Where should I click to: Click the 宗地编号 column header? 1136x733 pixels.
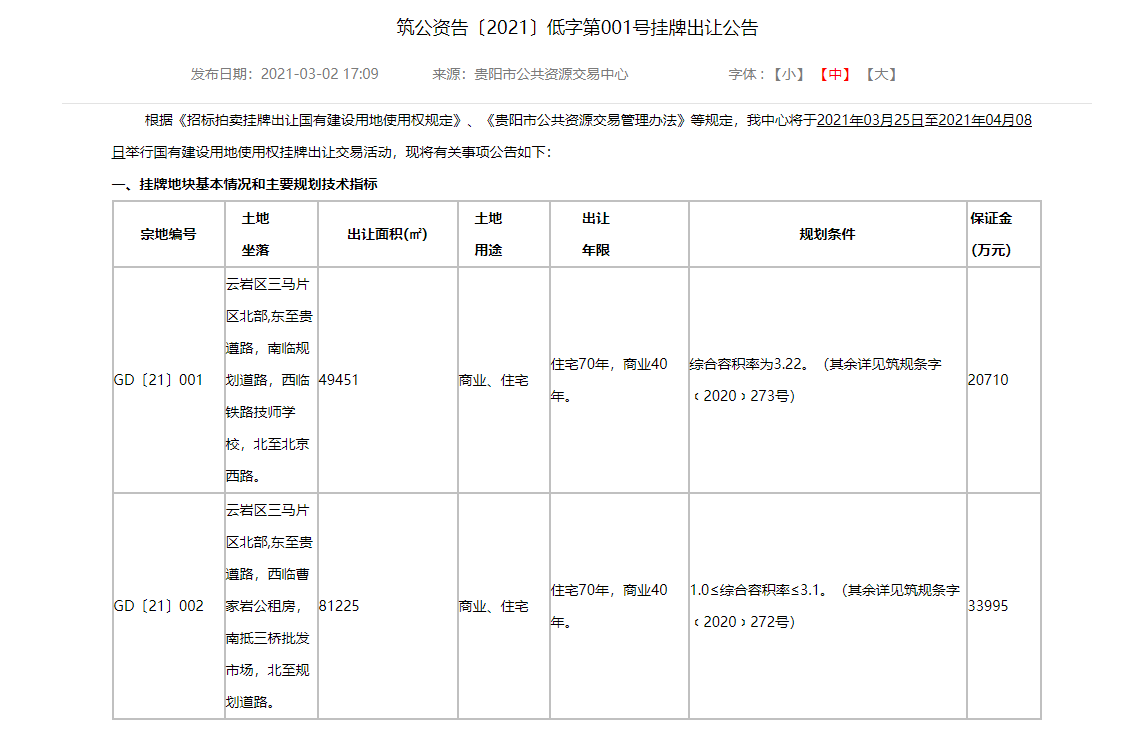(168, 234)
